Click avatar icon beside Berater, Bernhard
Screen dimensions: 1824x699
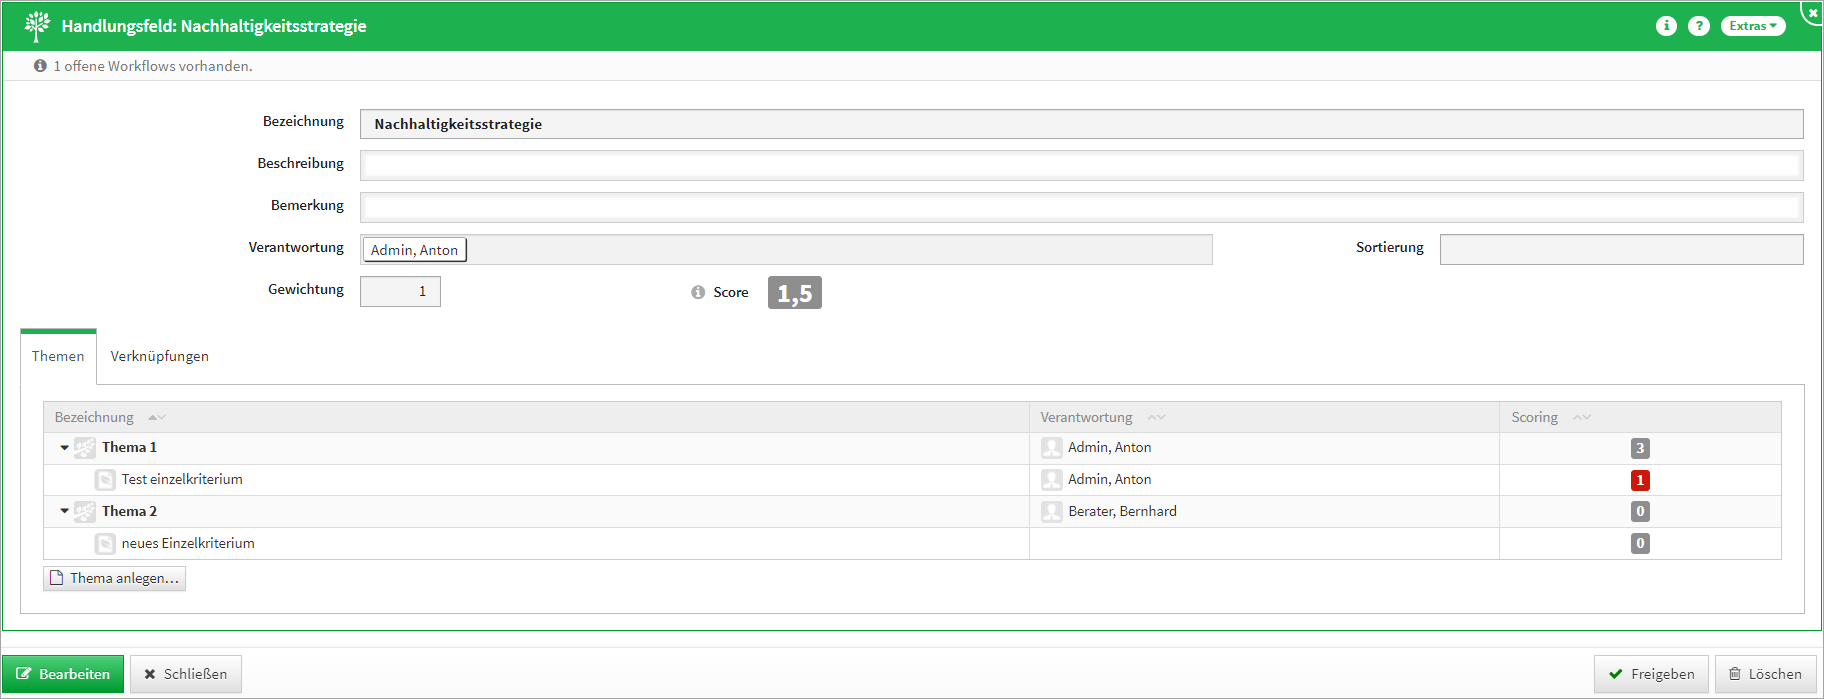[1052, 512]
